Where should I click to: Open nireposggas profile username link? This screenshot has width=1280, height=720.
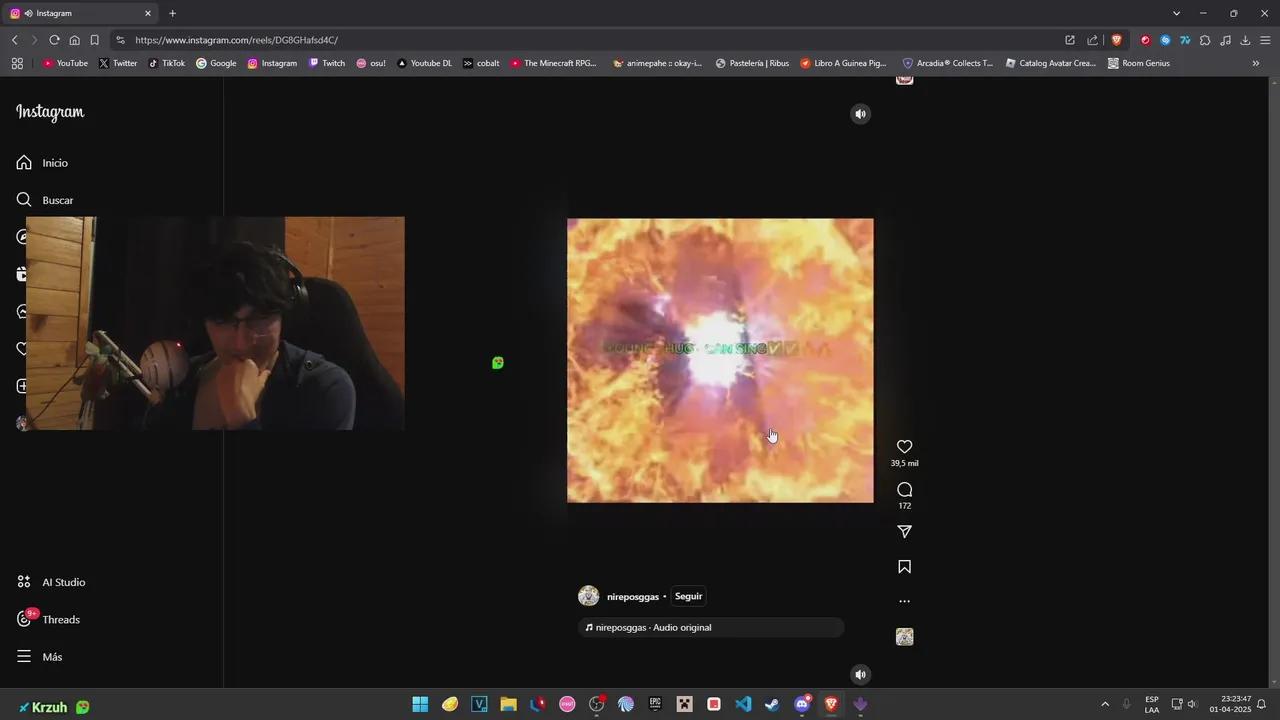pyautogui.click(x=632, y=597)
